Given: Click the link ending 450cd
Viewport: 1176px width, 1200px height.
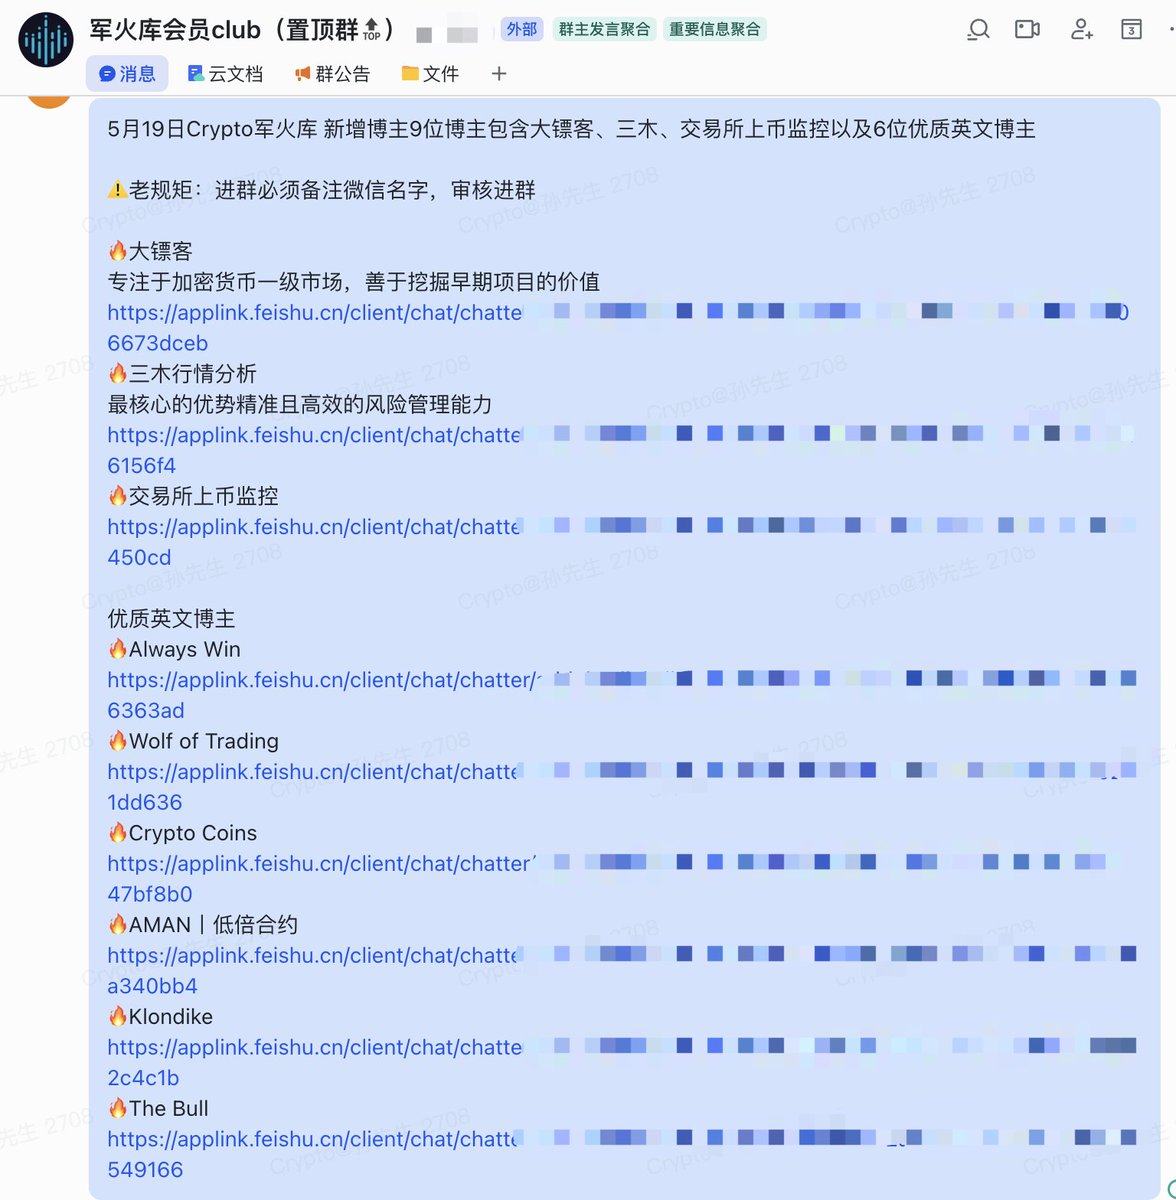Looking at the screenshot, I should (x=139, y=558).
